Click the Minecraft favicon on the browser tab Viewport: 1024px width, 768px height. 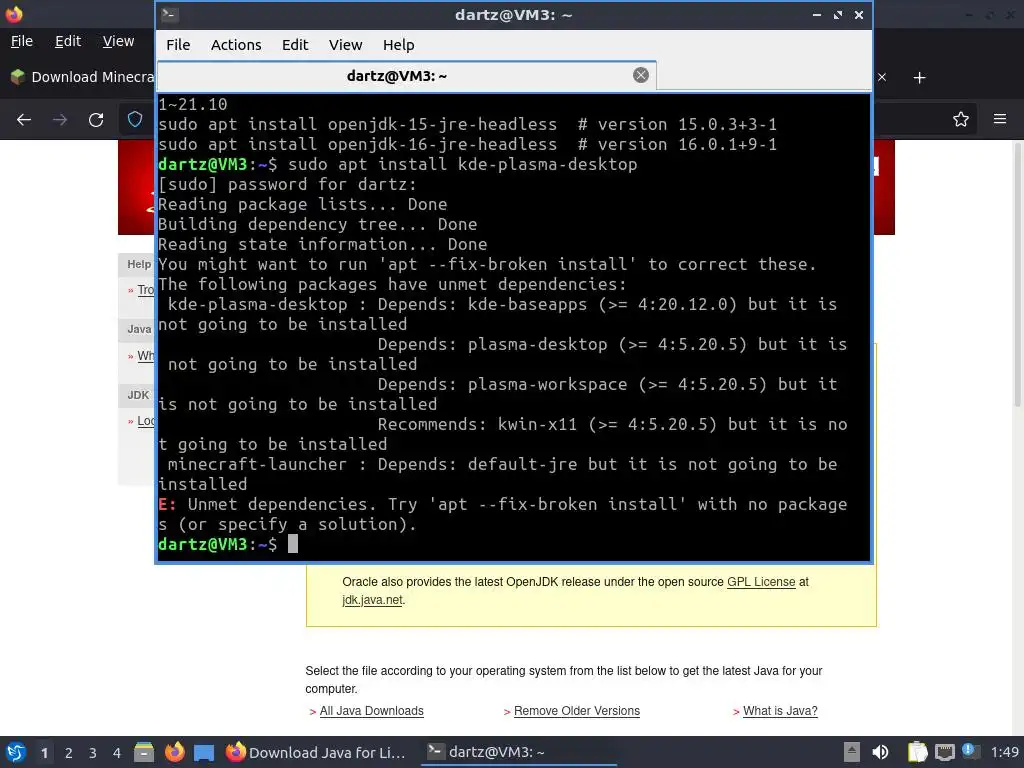[18, 77]
